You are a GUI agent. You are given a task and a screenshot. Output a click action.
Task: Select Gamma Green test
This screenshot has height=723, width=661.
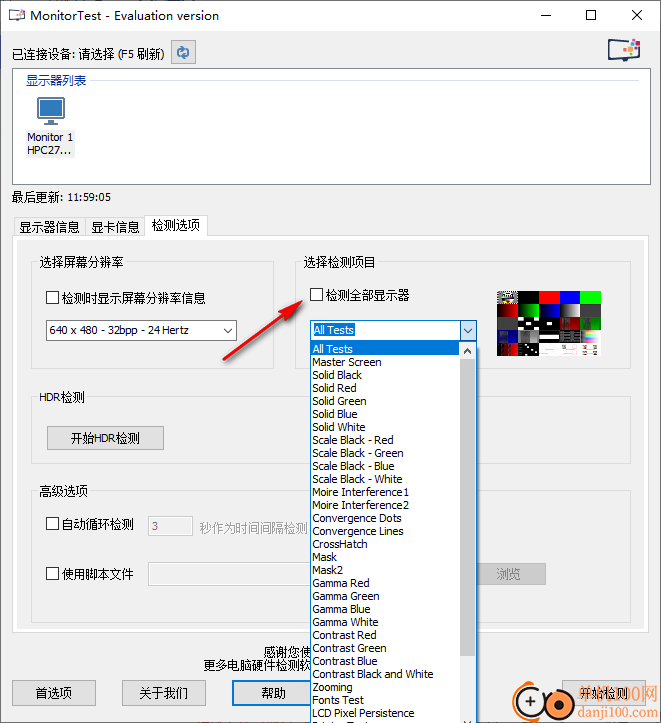tap(385, 596)
